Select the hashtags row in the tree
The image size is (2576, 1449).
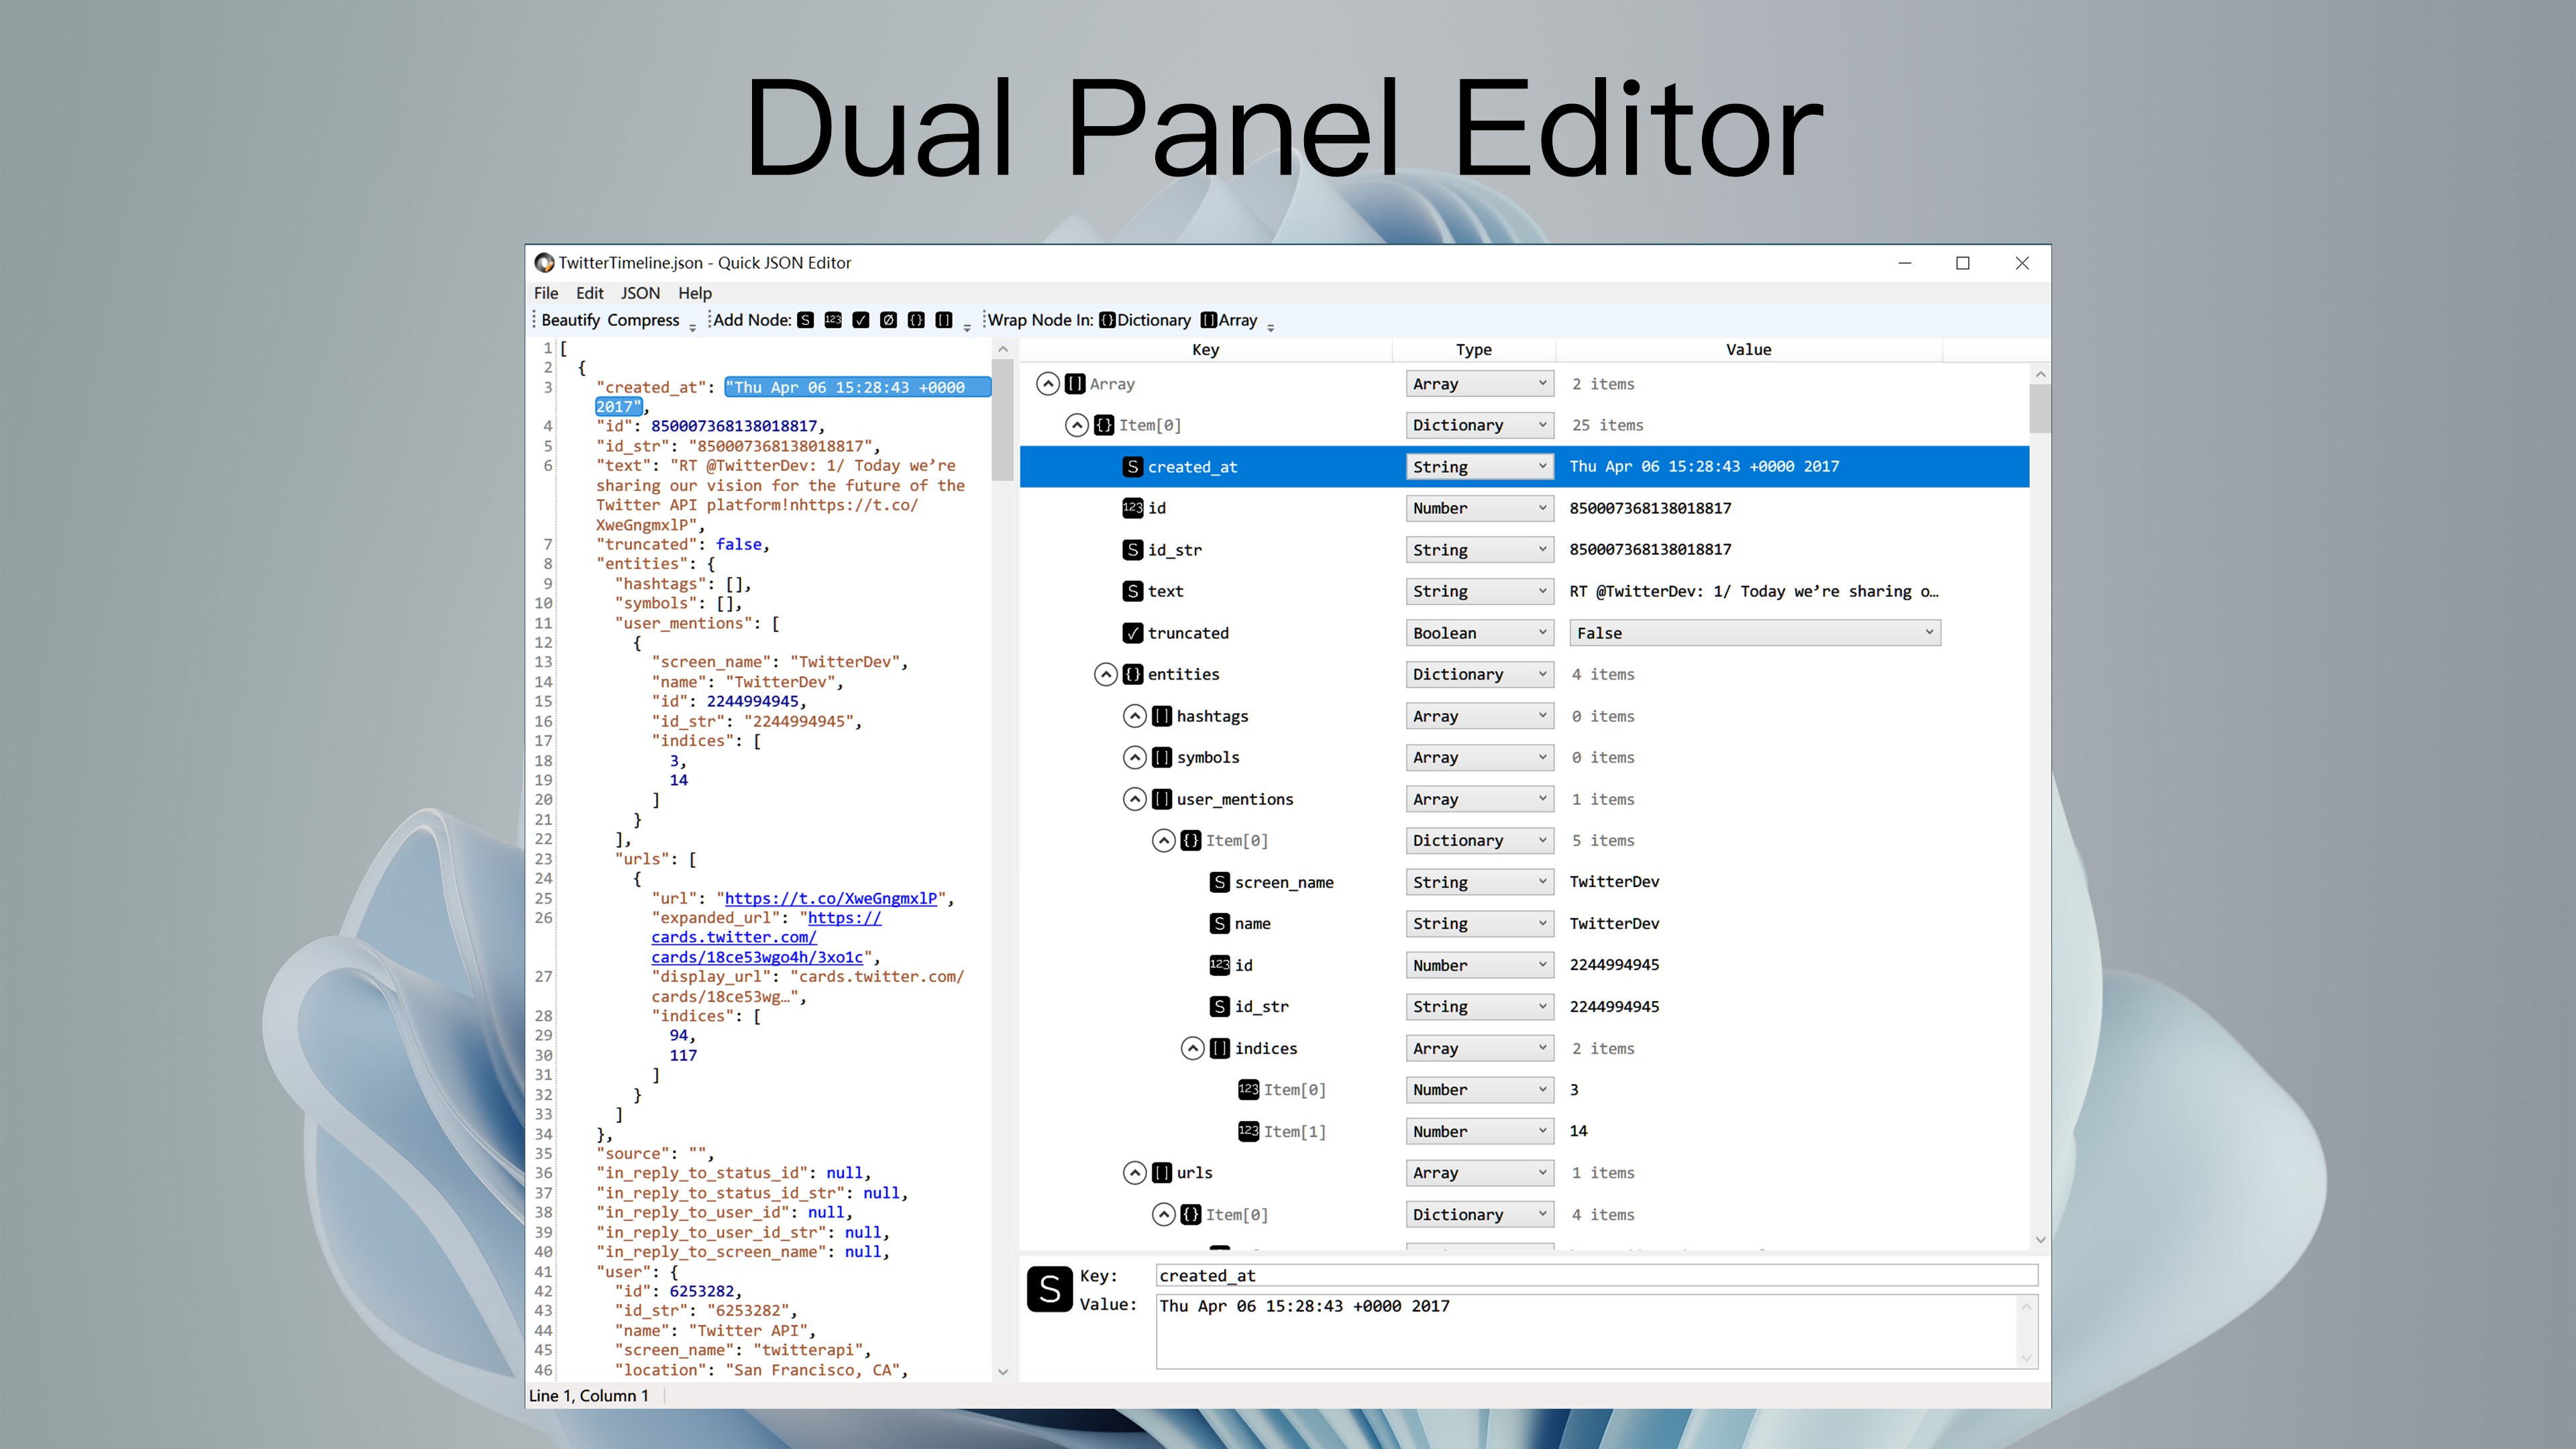[x=1212, y=716]
